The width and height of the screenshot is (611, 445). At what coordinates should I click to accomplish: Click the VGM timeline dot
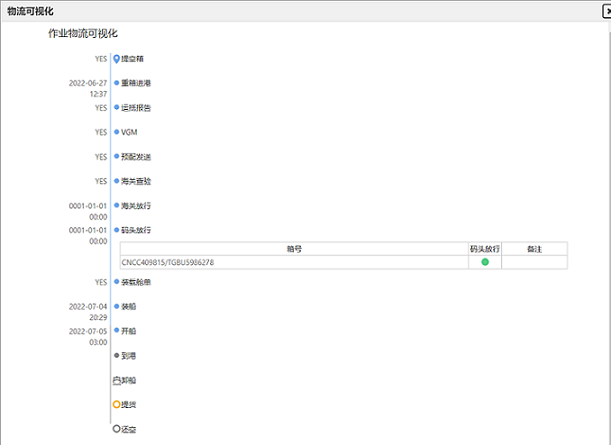(x=117, y=132)
